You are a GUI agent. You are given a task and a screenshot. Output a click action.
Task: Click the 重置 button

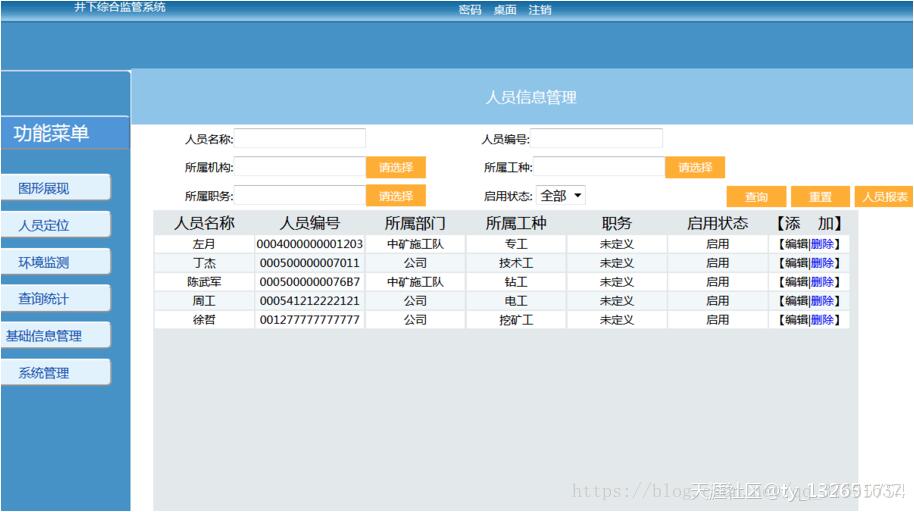820,197
